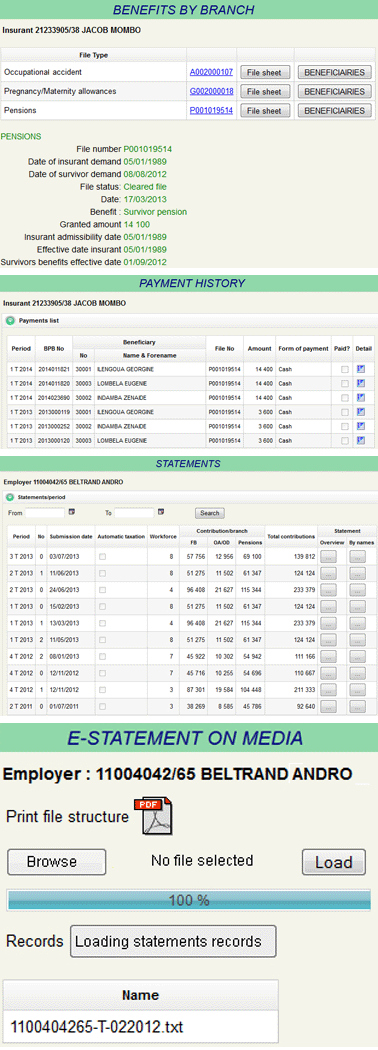Screen dimensions: 378x1050
Task: Open File sheet for Occupational accident
Action: [264, 72]
